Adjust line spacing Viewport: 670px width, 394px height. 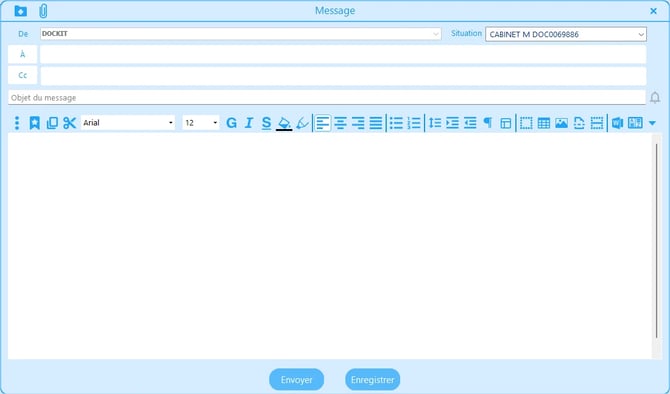point(435,123)
